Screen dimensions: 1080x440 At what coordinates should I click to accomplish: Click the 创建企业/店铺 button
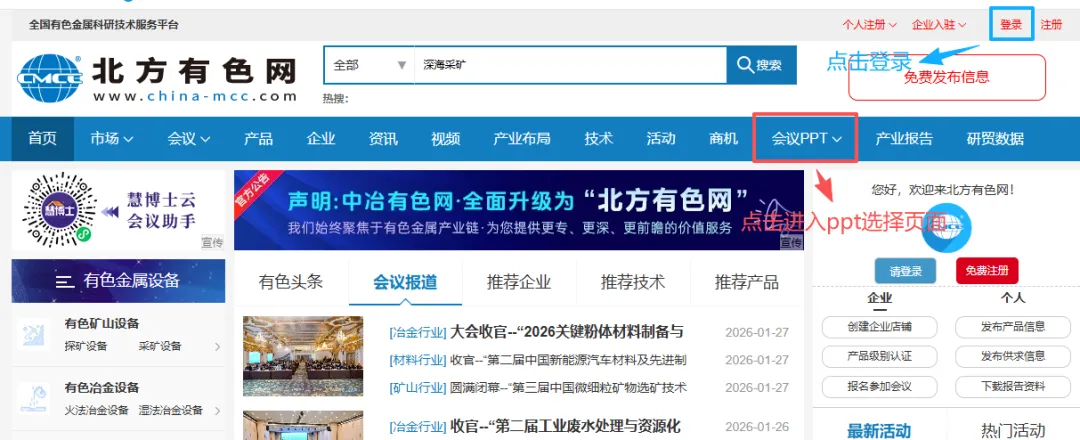pyautogui.click(x=880, y=326)
